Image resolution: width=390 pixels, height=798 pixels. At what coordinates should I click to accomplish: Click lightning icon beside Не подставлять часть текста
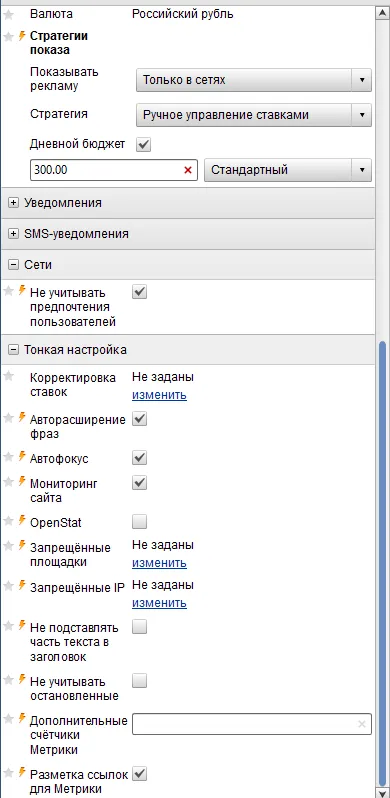tap(22, 625)
